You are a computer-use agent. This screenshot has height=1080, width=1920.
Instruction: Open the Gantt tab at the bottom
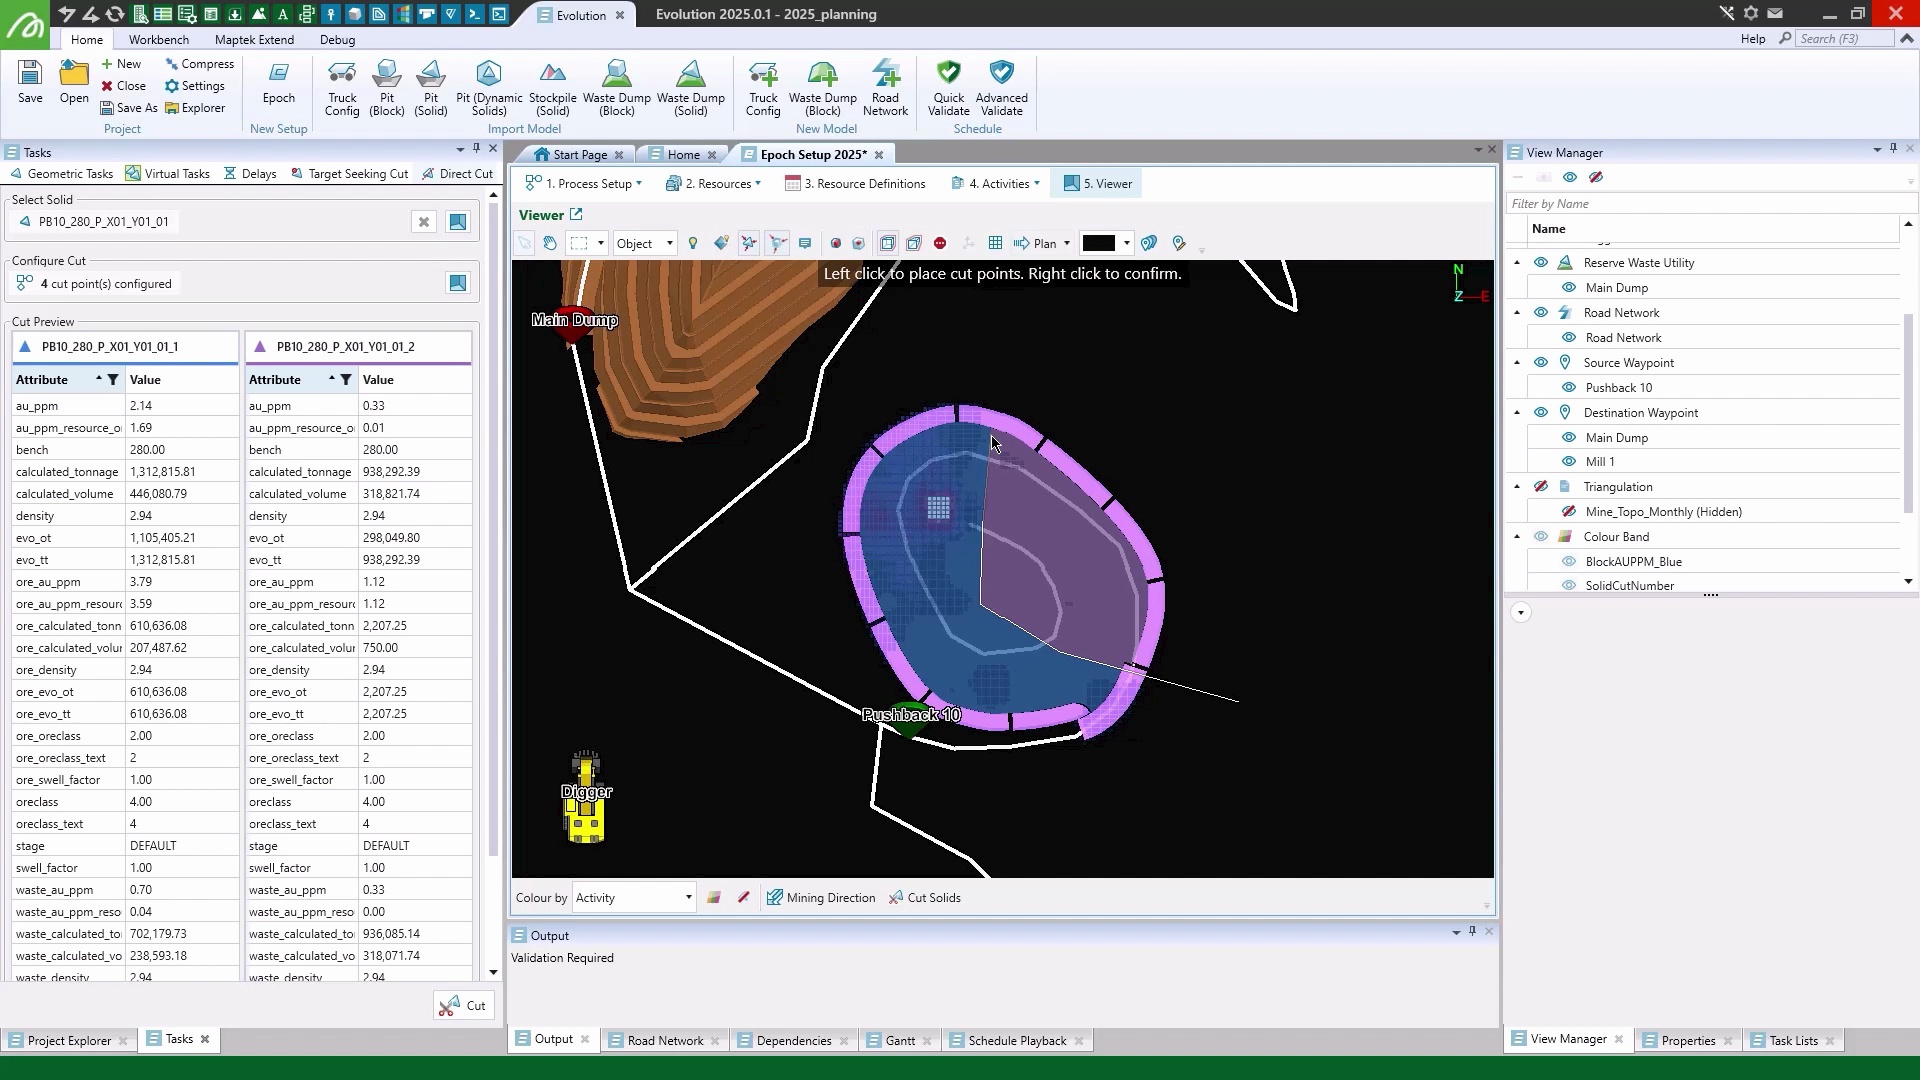tap(900, 1041)
